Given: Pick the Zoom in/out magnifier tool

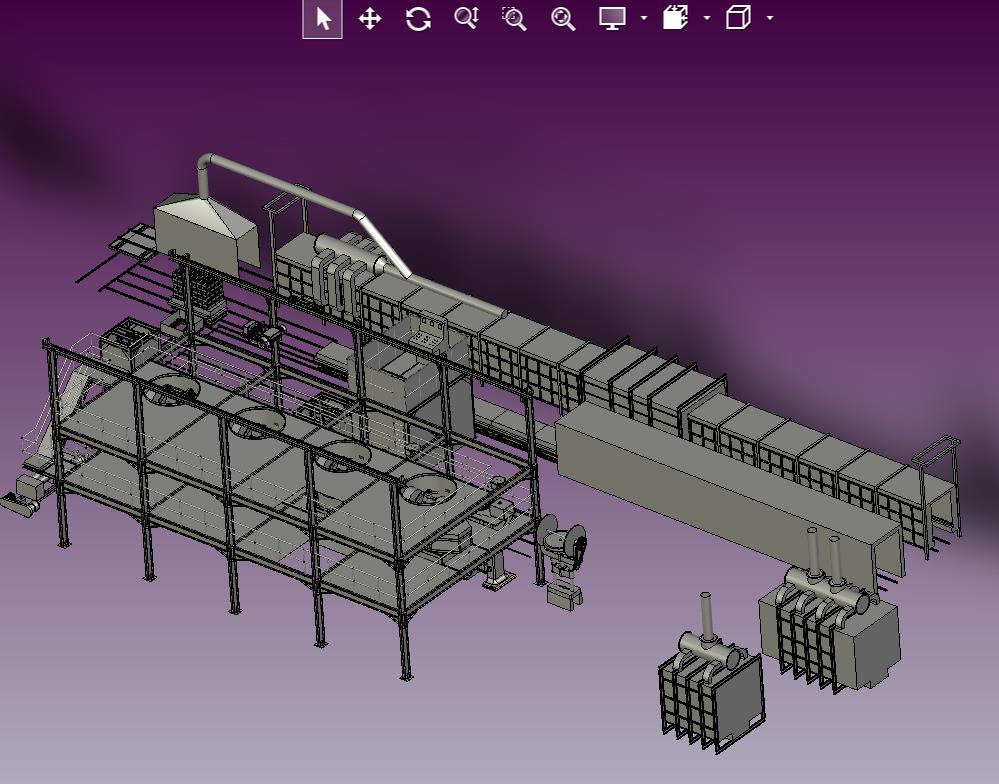Looking at the screenshot, I should pyautogui.click(x=466, y=18).
